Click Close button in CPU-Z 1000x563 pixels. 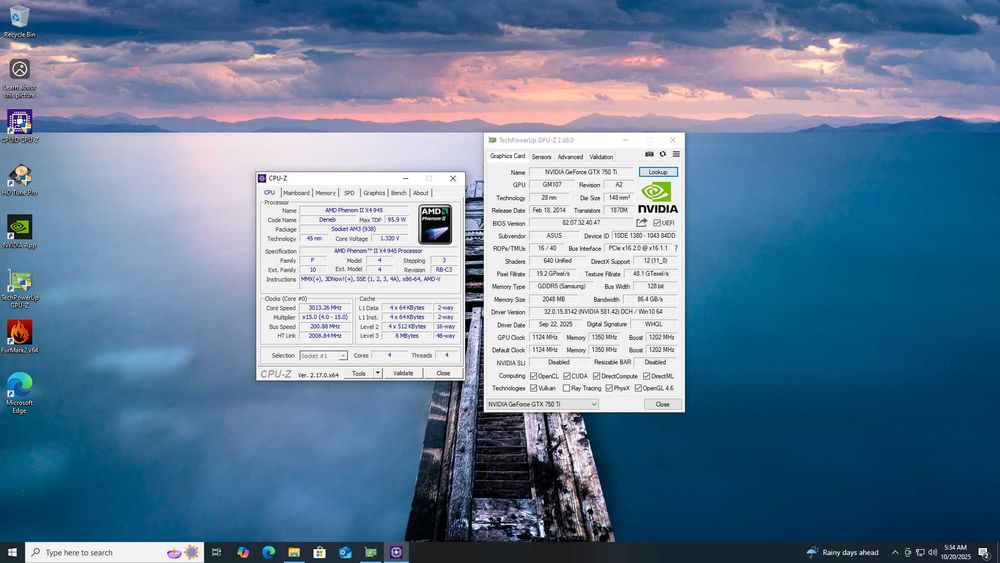(443, 373)
